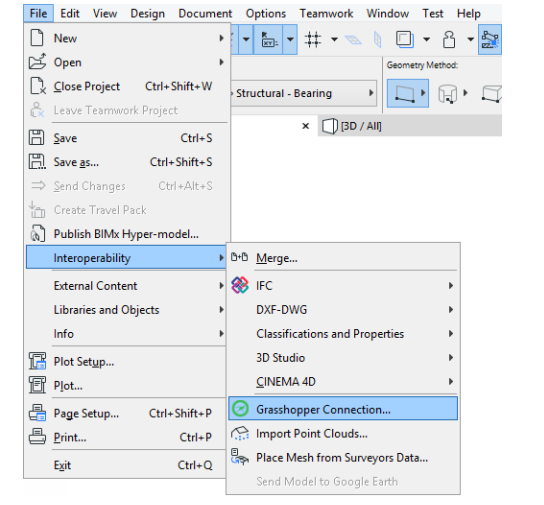The image size is (544, 505).
Task: Click the Publish BIMx Hyper-model icon
Action: point(37,233)
